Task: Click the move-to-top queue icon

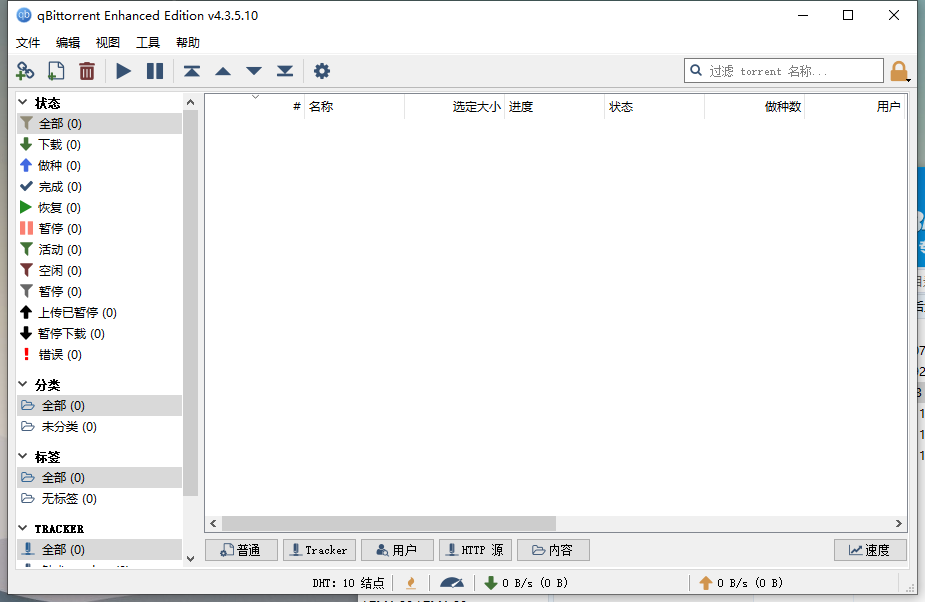Action: (x=192, y=70)
